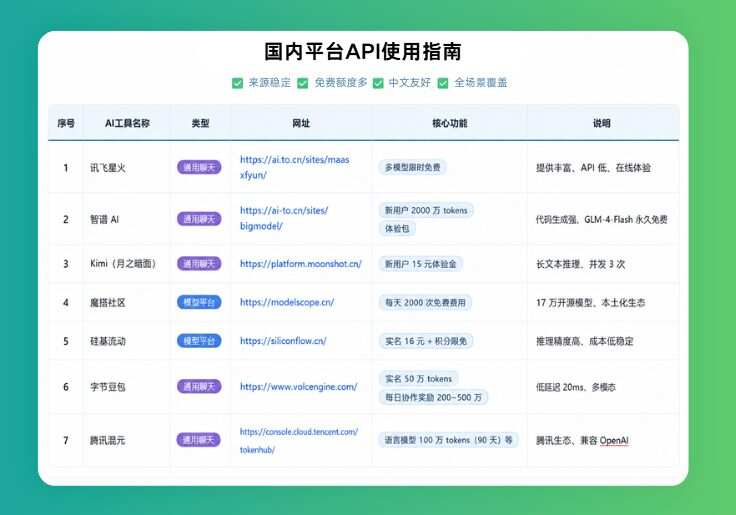Click the 通用聊天 badge in the Kimi row
The height and width of the screenshot is (515, 736).
tap(199, 264)
